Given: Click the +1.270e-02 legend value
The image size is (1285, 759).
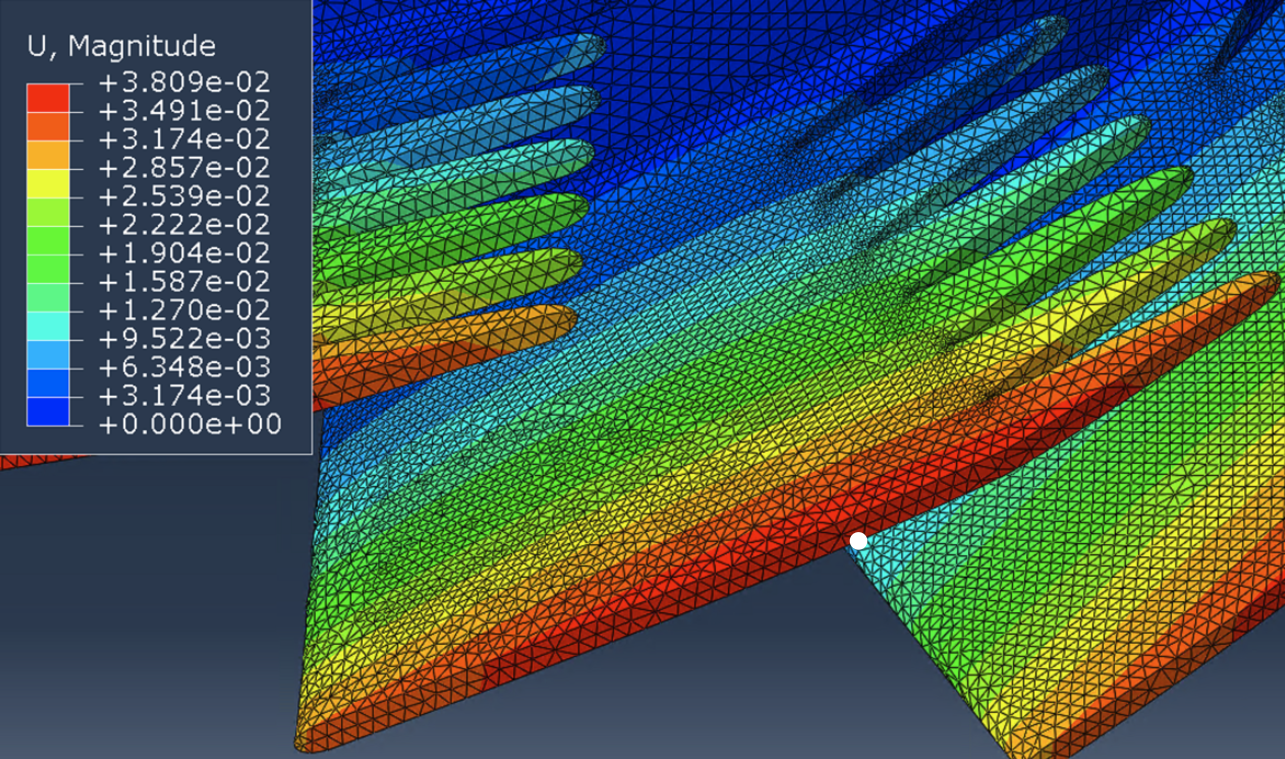Looking at the screenshot, I should tap(184, 310).
